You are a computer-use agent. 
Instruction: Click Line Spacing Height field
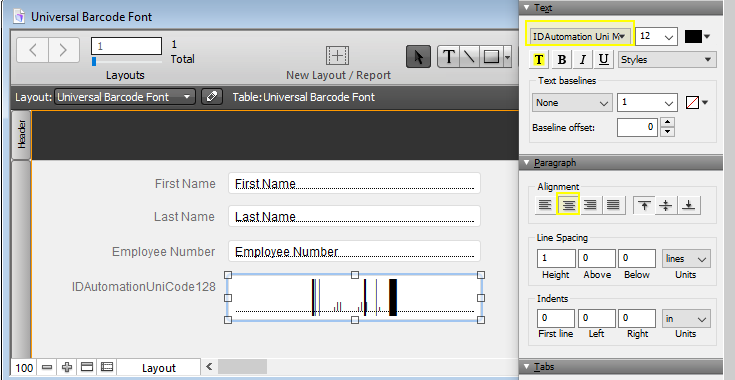(x=556, y=258)
